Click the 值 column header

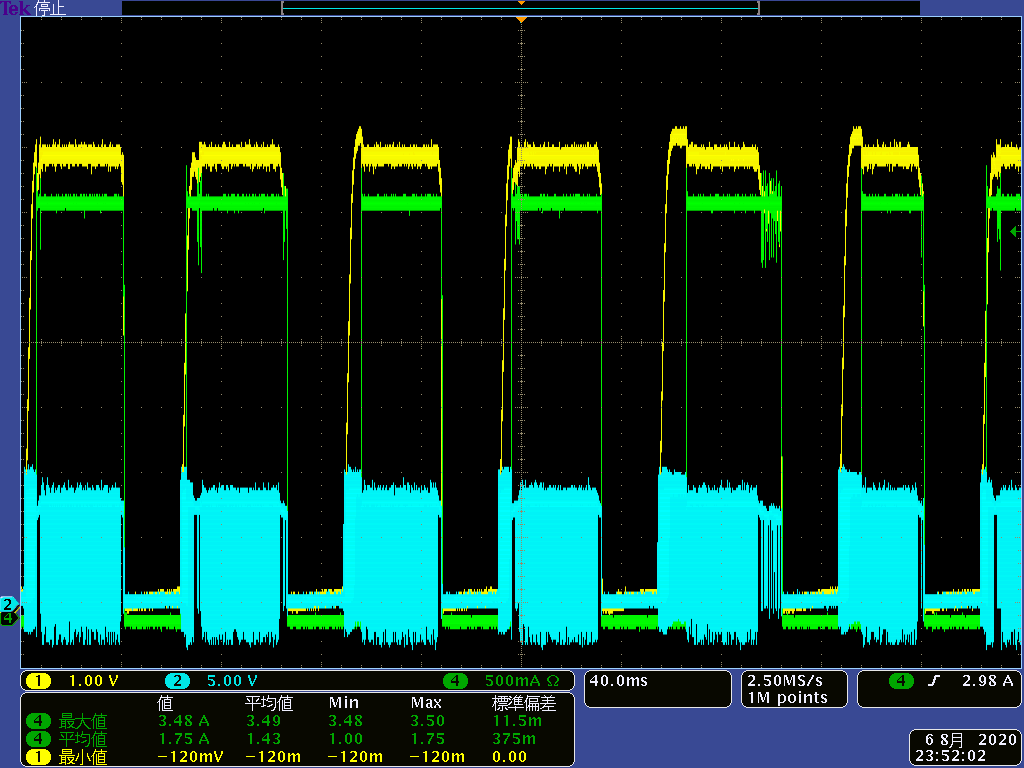click(165, 703)
